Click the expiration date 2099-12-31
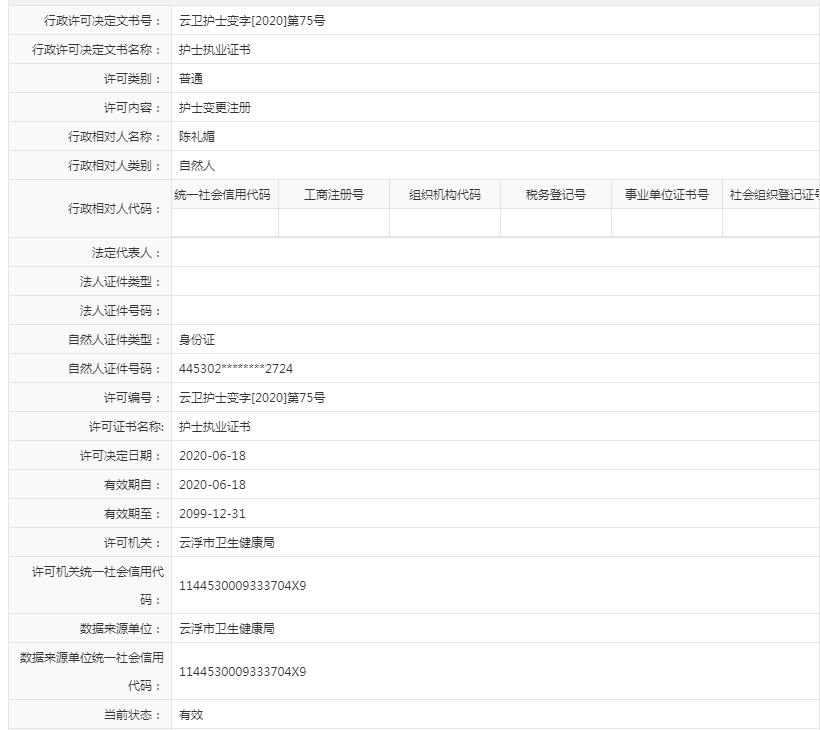820x730 pixels. [x=210, y=514]
